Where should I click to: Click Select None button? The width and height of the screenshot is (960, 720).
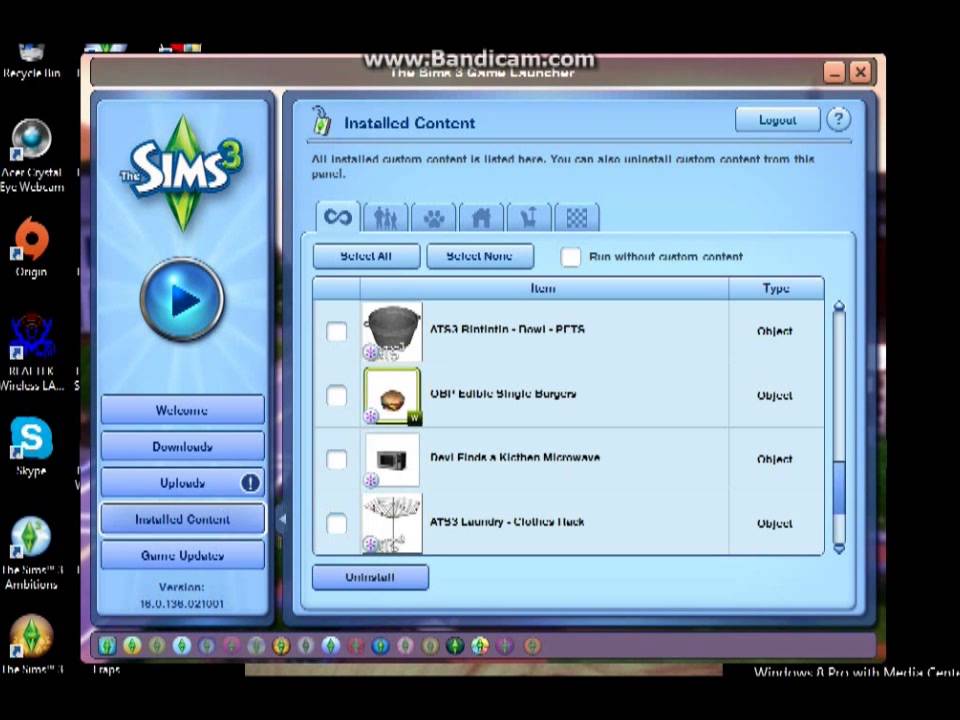click(x=479, y=257)
